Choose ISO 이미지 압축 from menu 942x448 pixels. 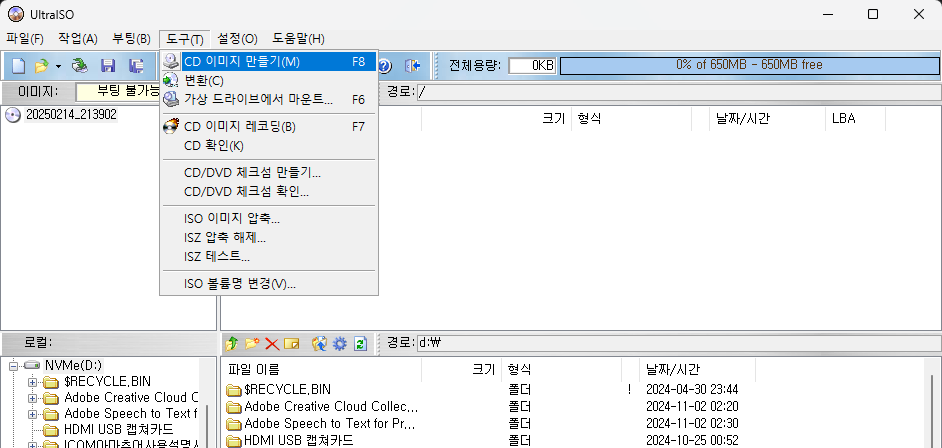point(231,218)
